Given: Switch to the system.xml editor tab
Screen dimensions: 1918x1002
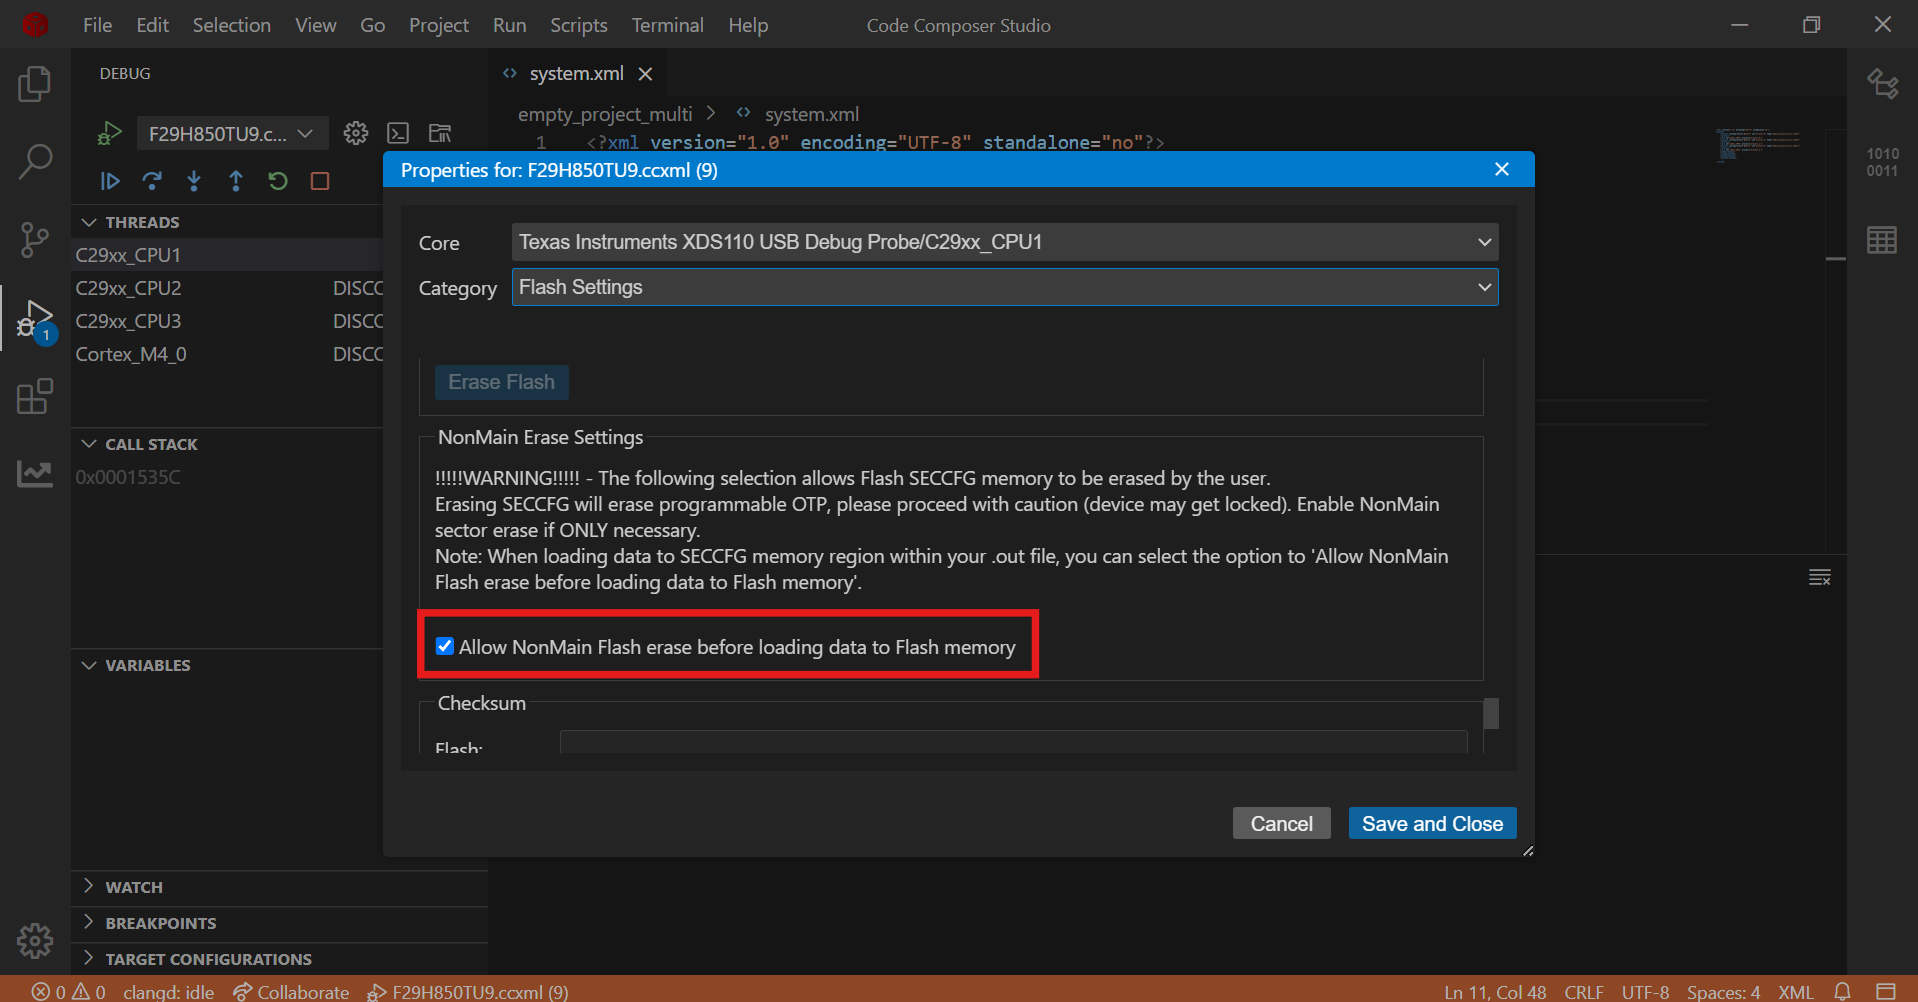Looking at the screenshot, I should pos(576,72).
